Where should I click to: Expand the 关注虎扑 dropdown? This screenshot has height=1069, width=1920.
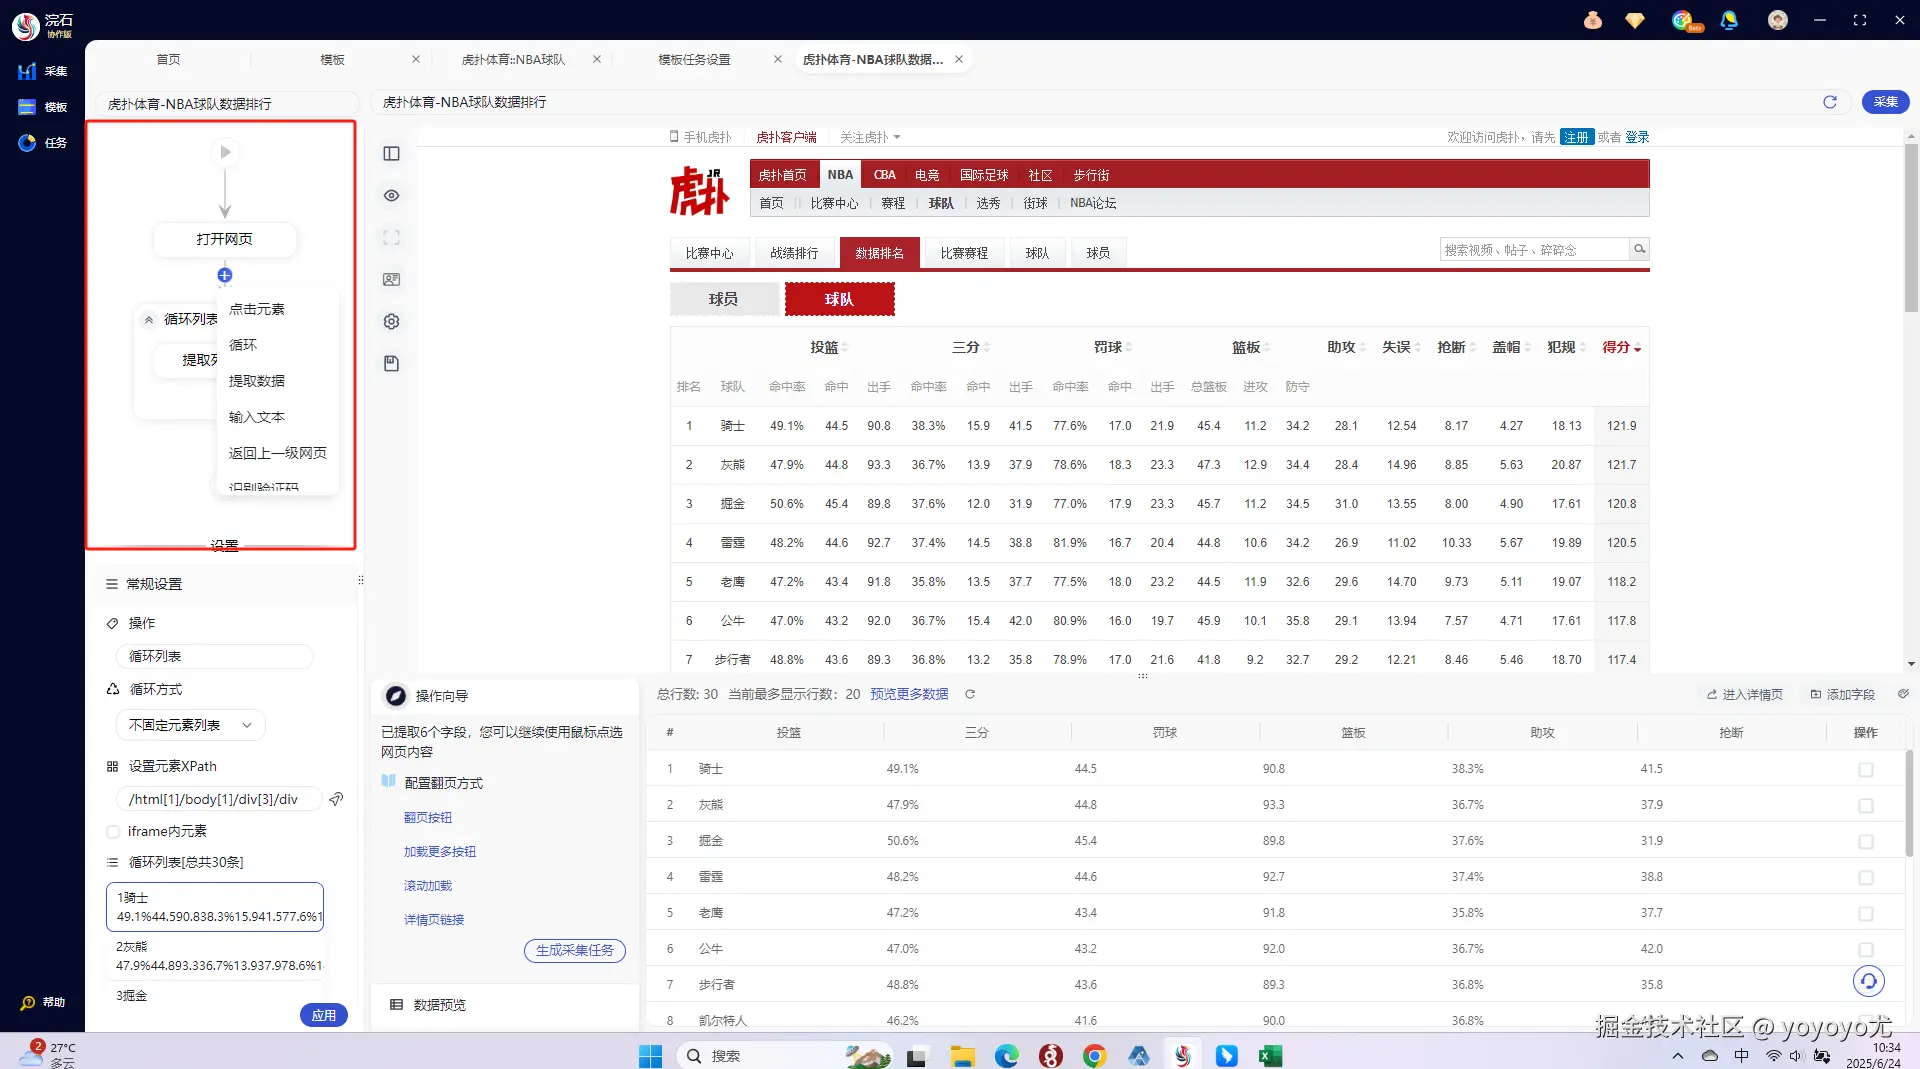coord(870,137)
